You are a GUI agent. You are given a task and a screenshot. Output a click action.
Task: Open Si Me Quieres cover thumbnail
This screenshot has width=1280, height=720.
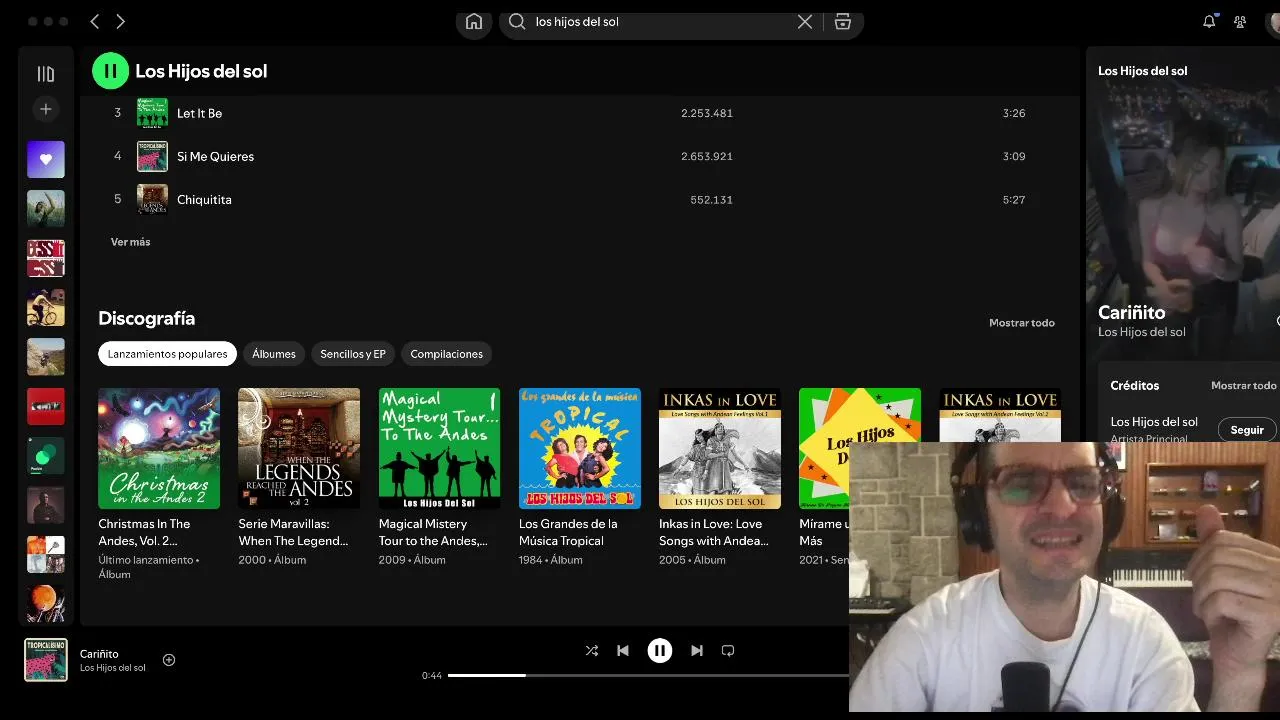tap(152, 156)
